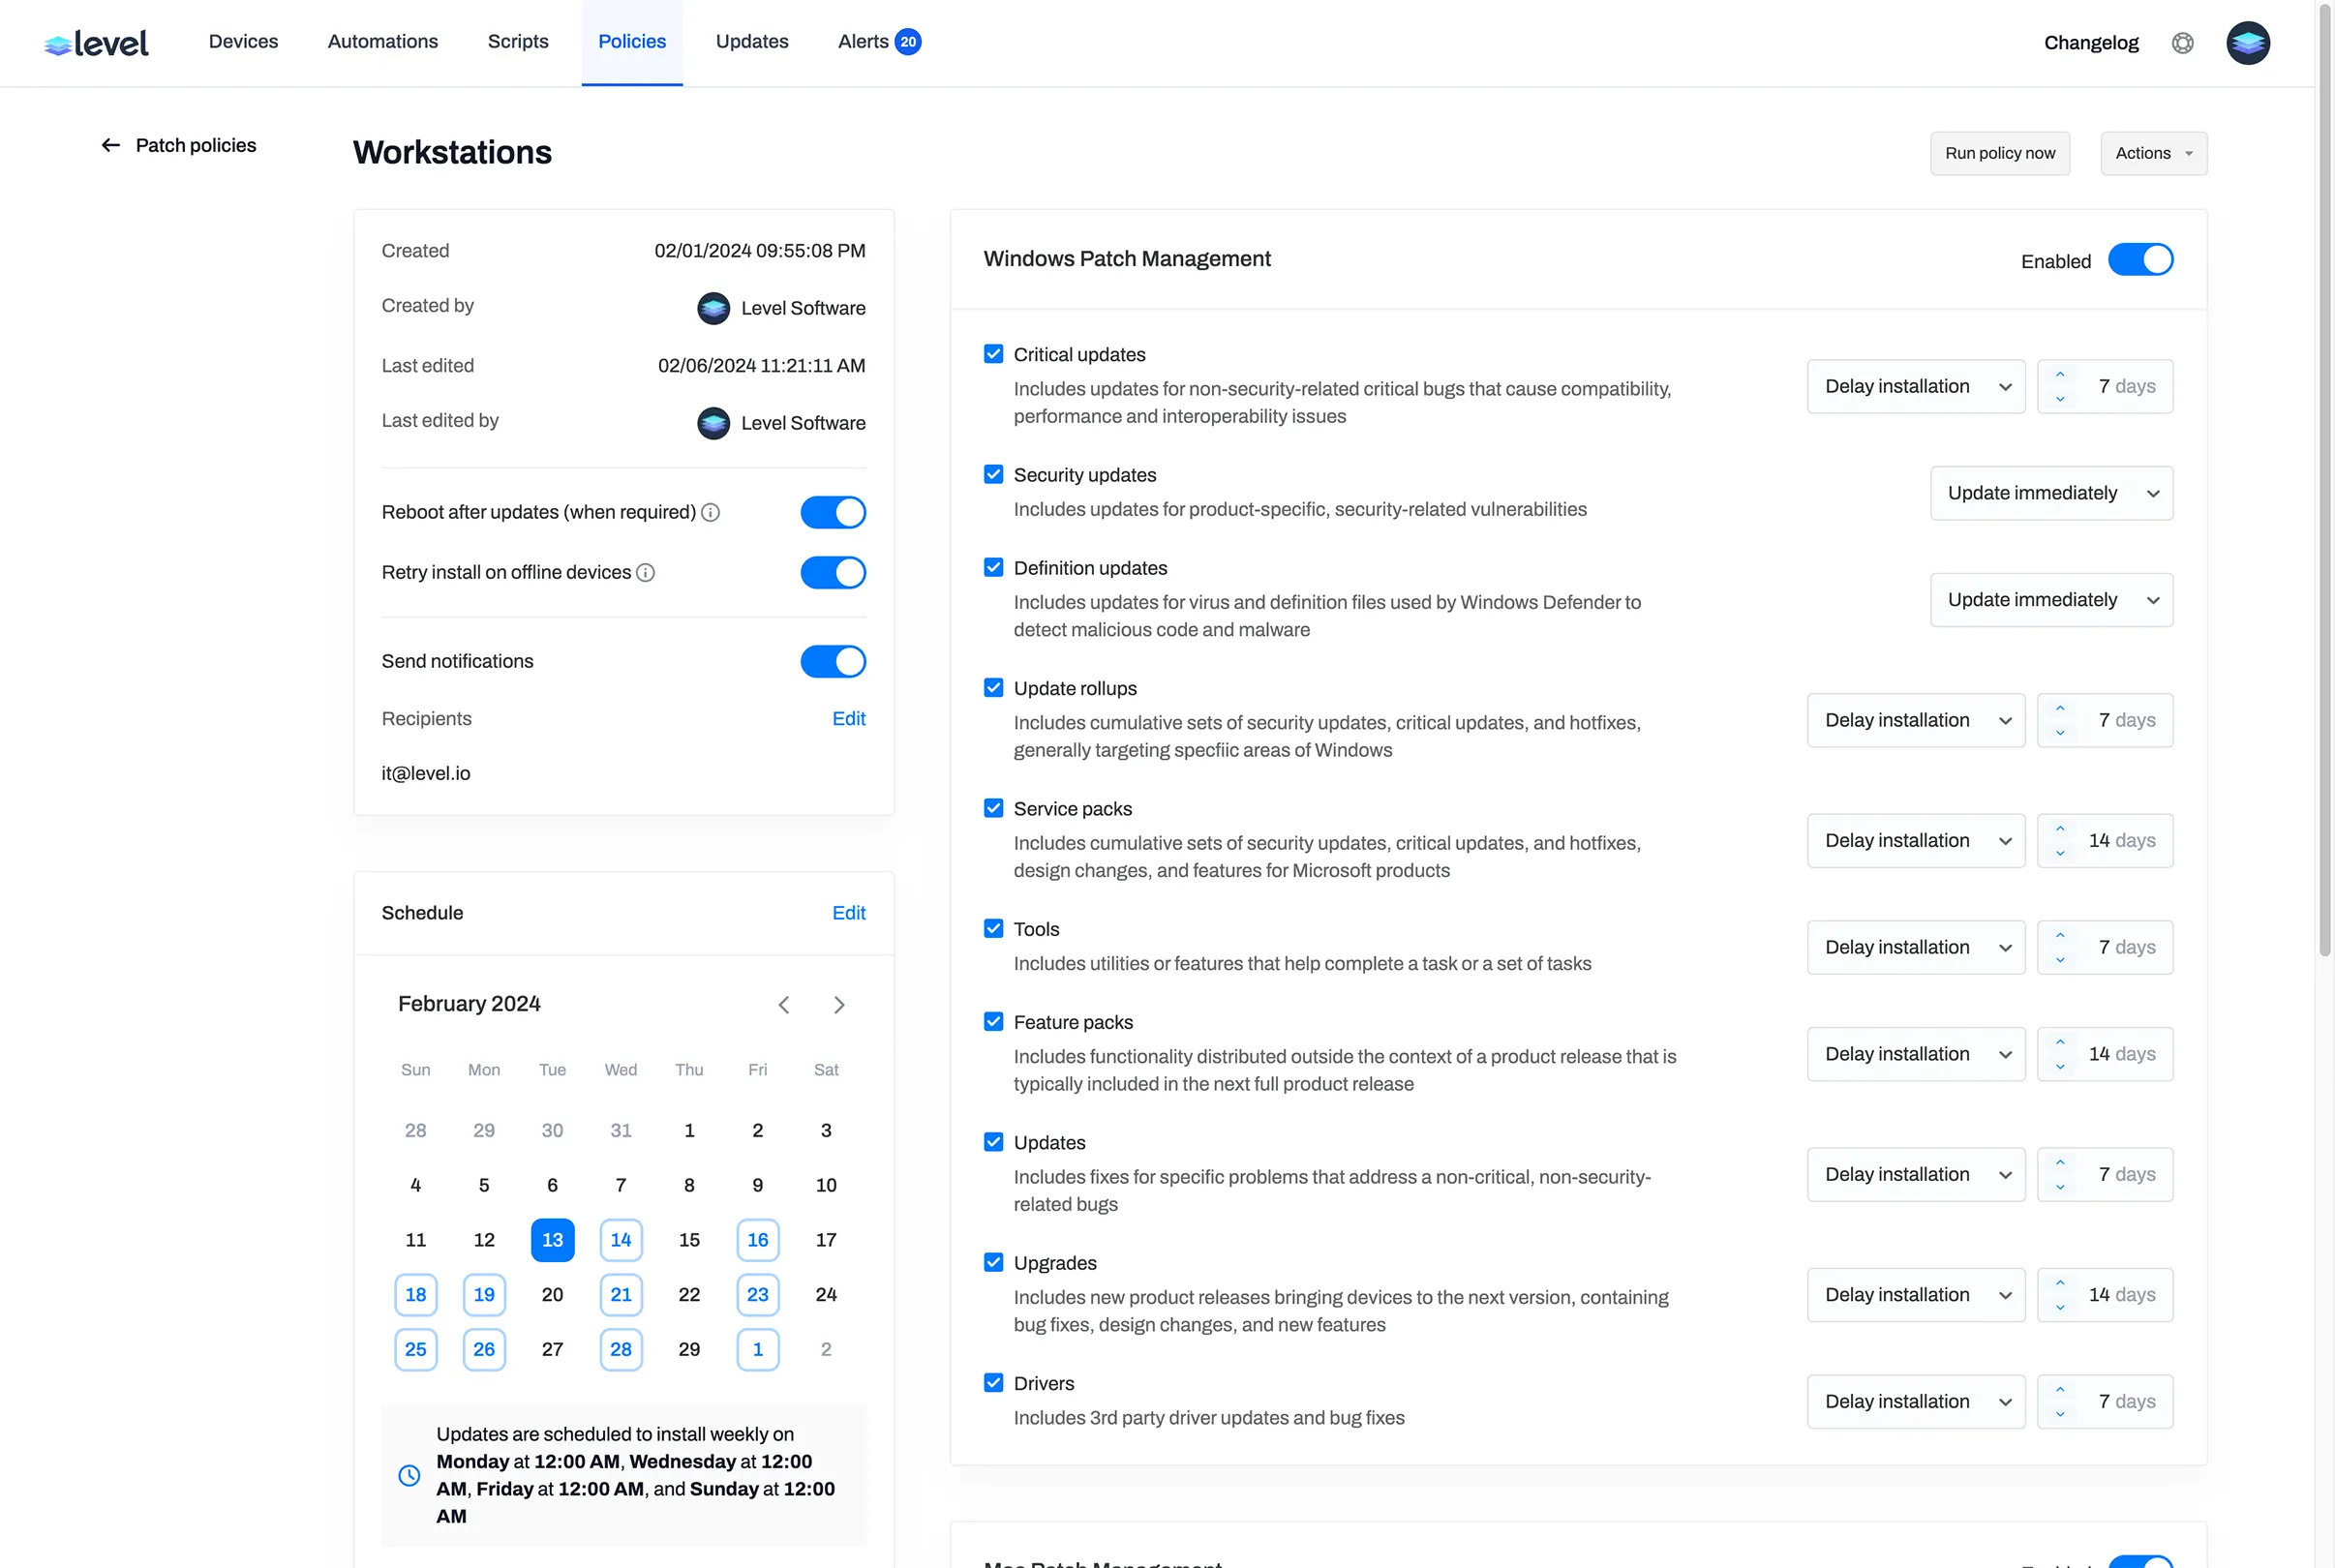Select February 21 on calendar
The width and height of the screenshot is (2335, 1568).
coord(620,1295)
